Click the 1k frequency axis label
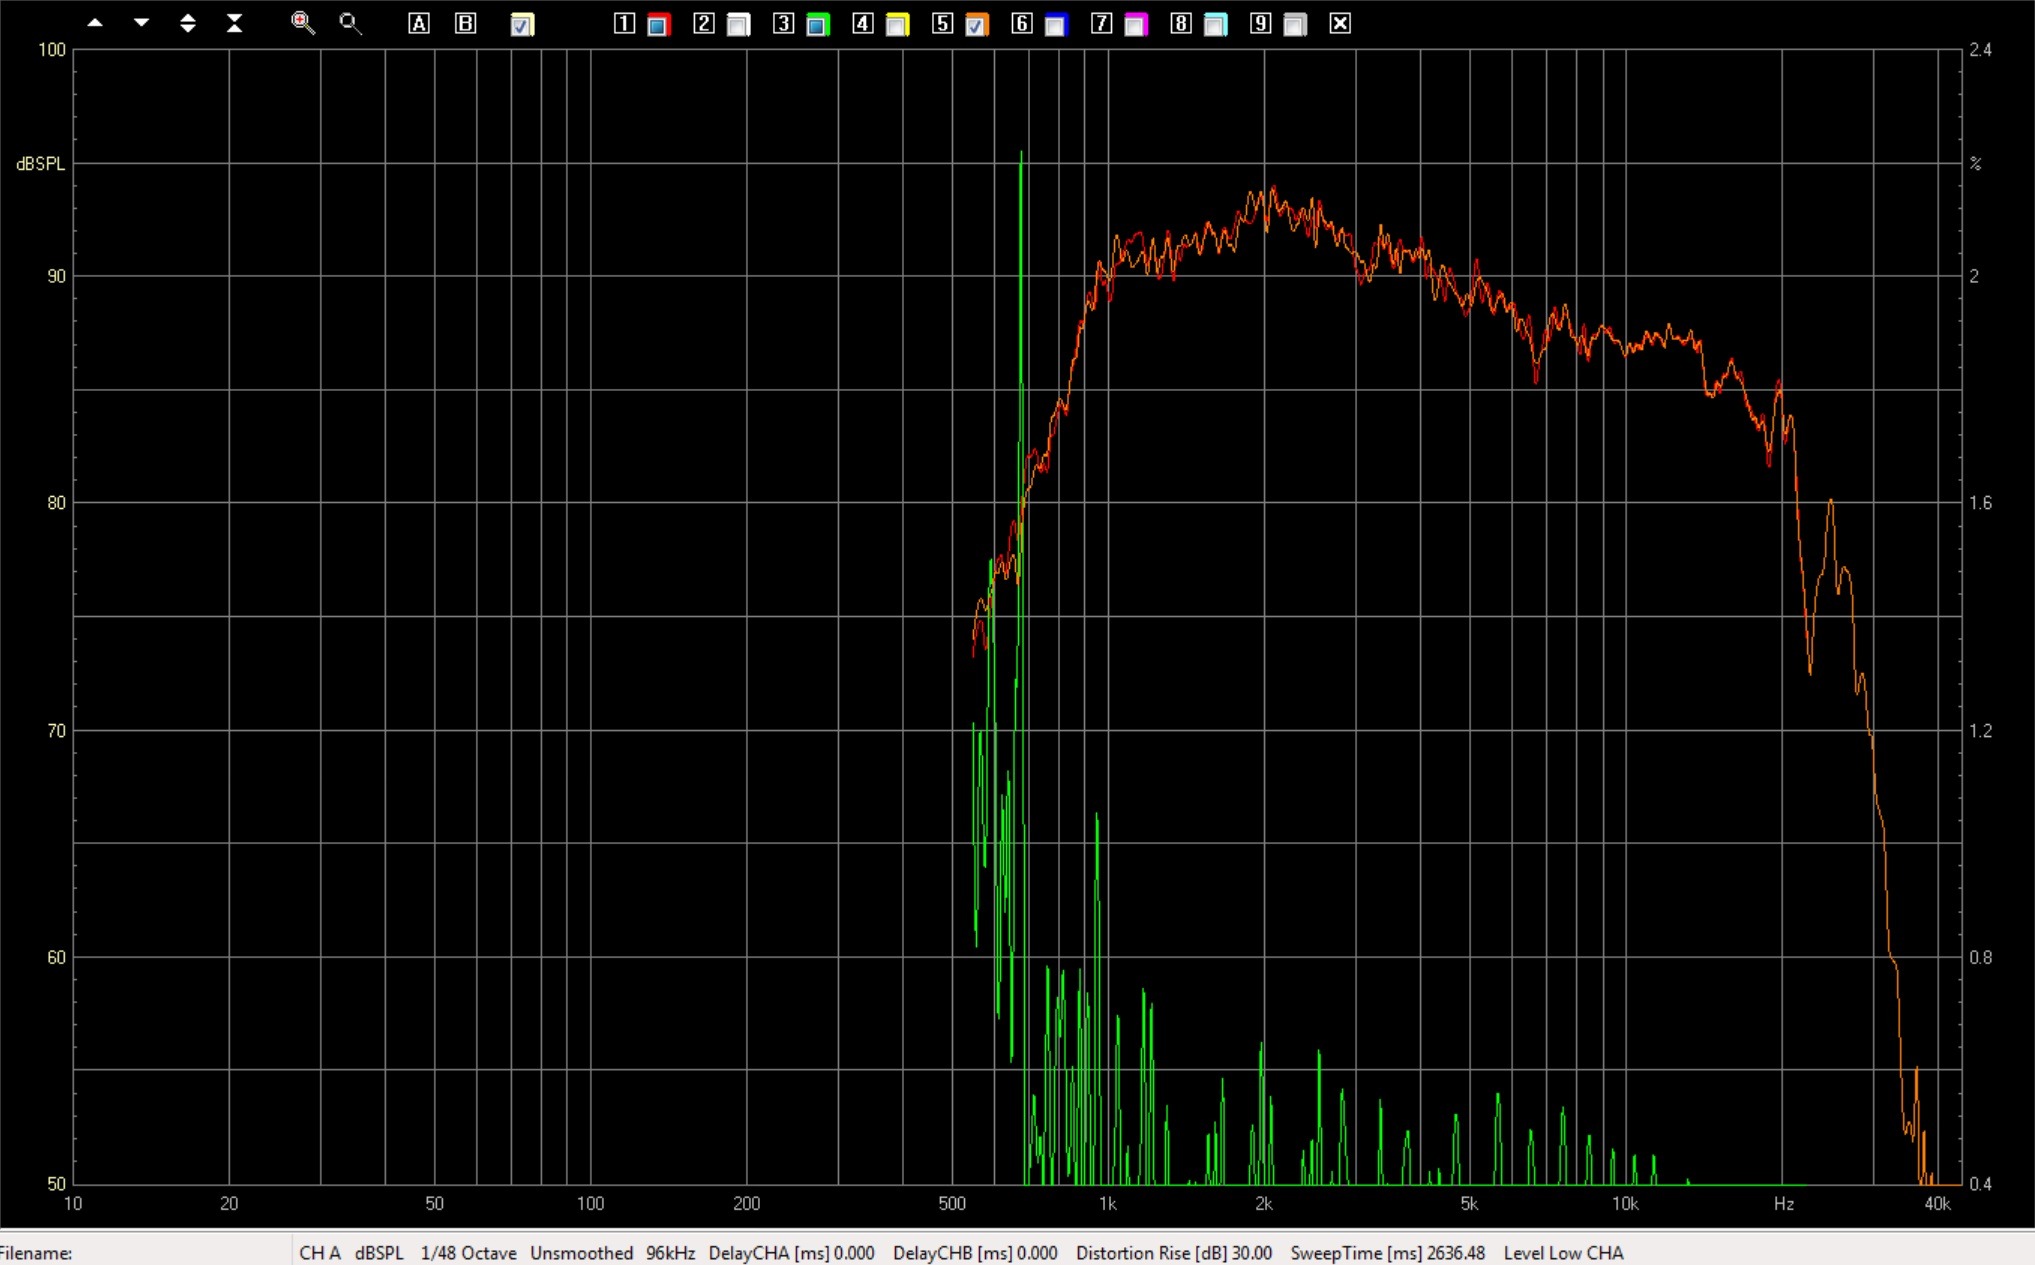 coord(1107,1204)
